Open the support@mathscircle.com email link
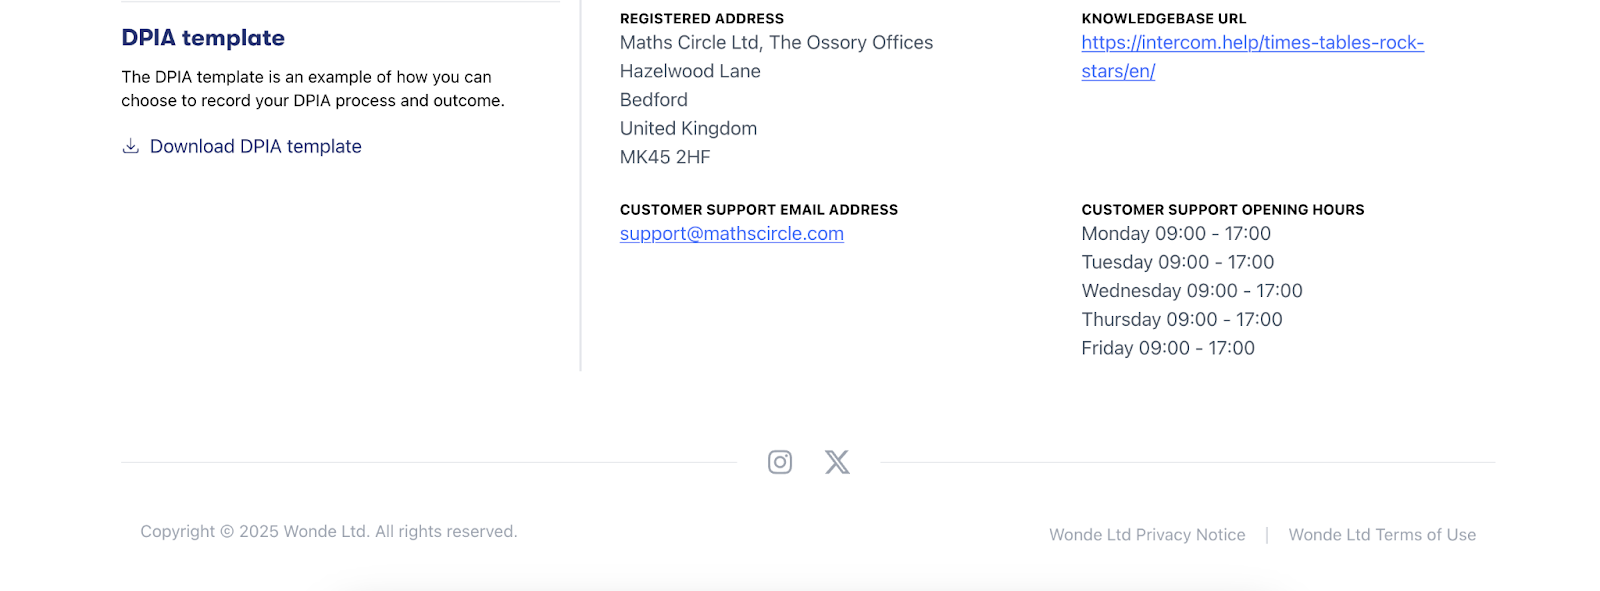This screenshot has width=1600, height=591. [731, 234]
